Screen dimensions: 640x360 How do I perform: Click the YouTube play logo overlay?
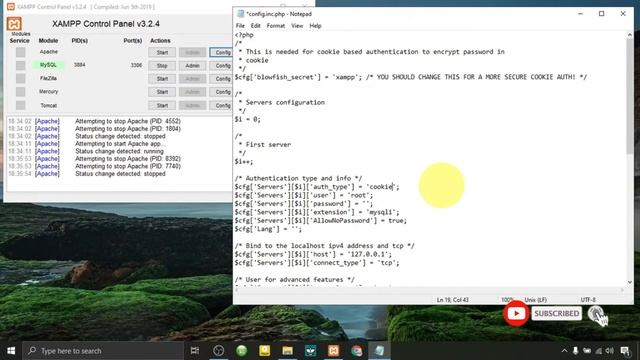(516, 313)
